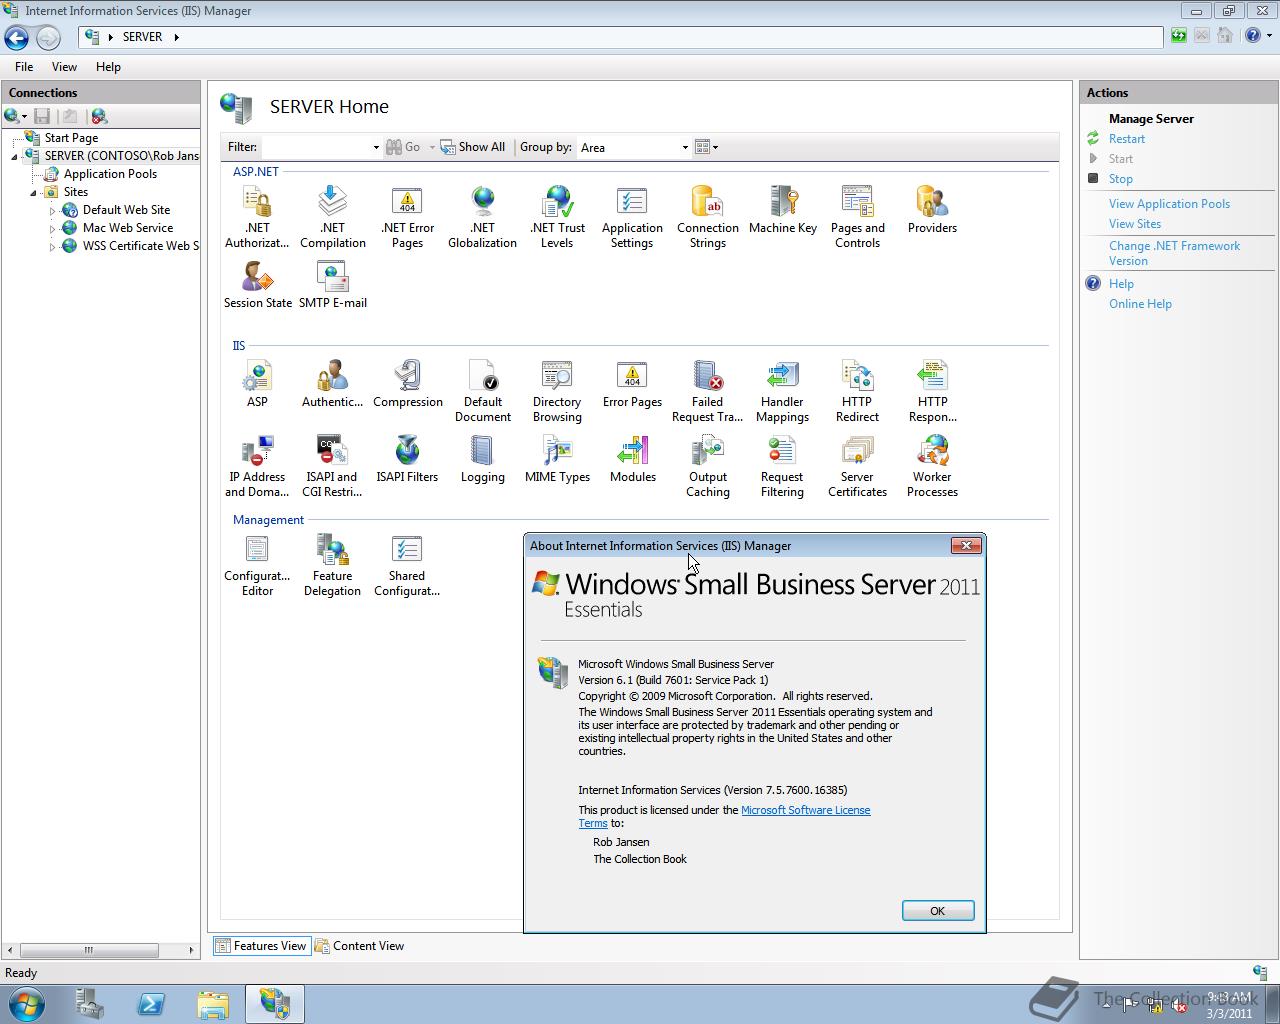
Task: Click View Application Pools link
Action: pyautogui.click(x=1169, y=204)
